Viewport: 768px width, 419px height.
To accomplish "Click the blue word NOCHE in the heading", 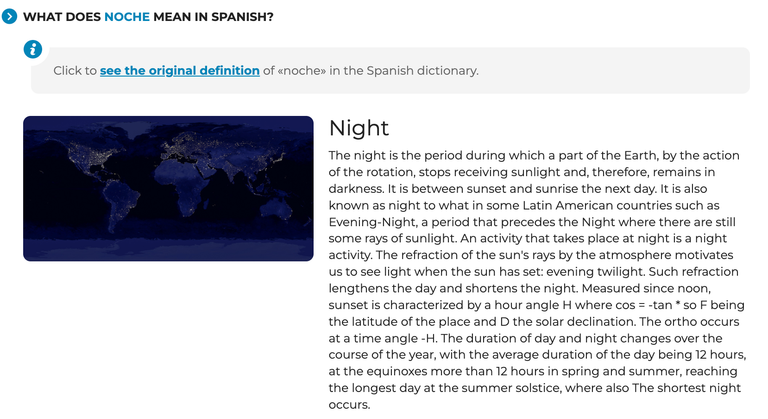I will tap(127, 17).
